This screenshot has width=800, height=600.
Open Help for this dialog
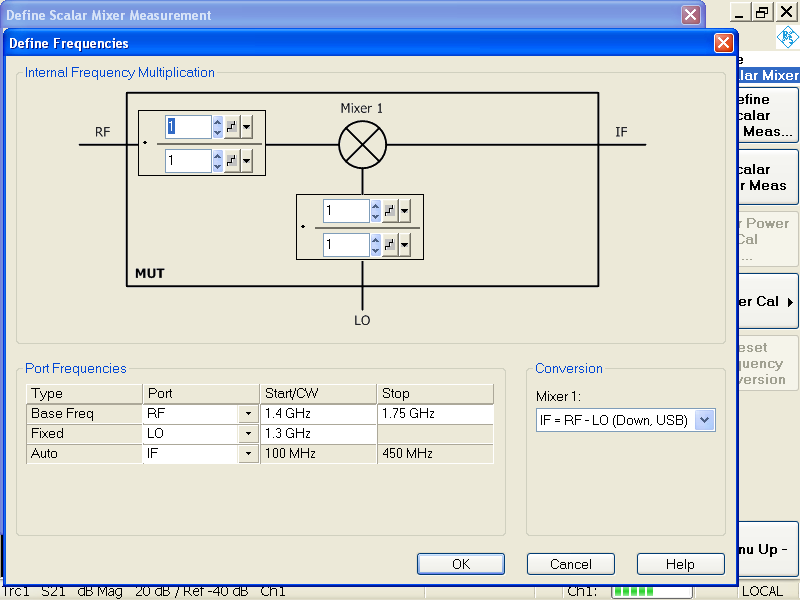click(680, 564)
